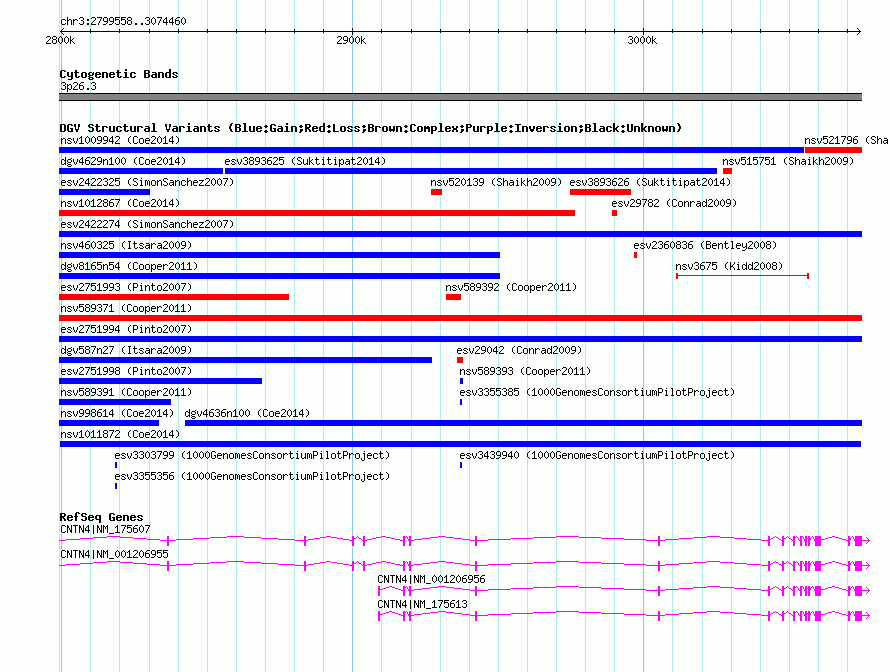Viewport: 890px width, 672px height.
Task: Open esv3439940 (1000GenomesConsortiumPilotProject) label
Action: (x=597, y=455)
